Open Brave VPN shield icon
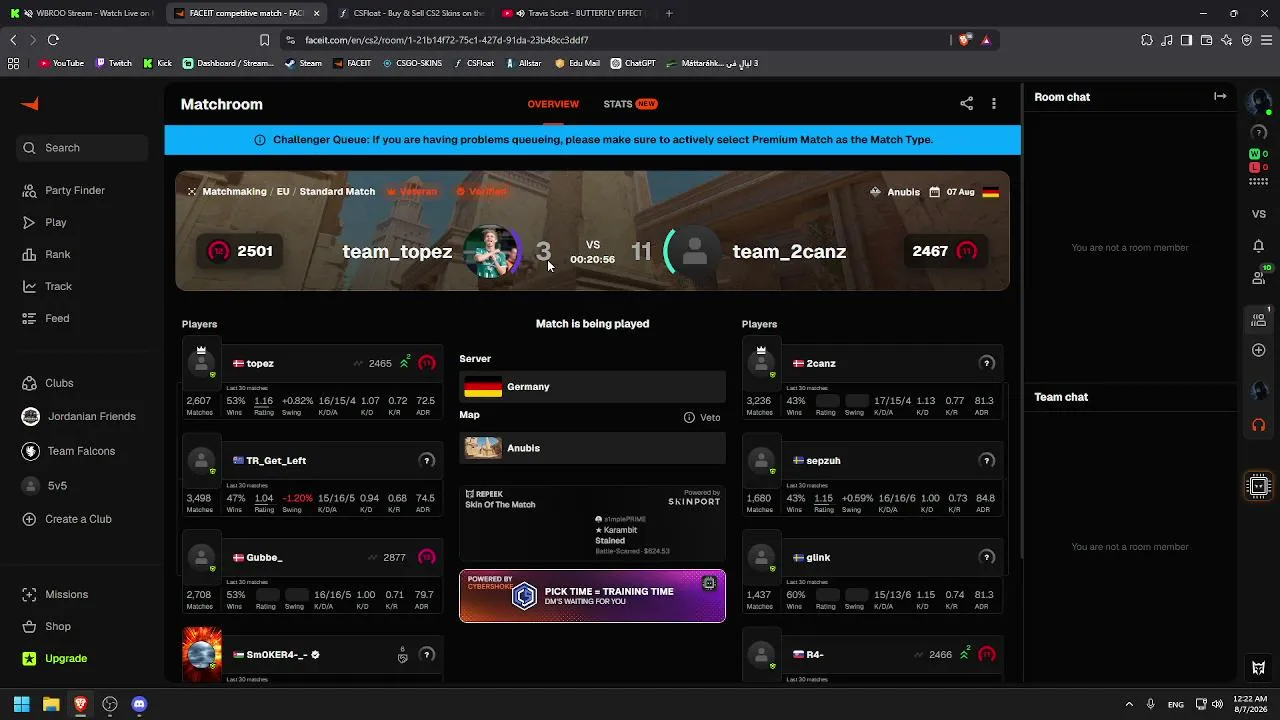Image resolution: width=1280 pixels, height=720 pixels. pos(1246,40)
